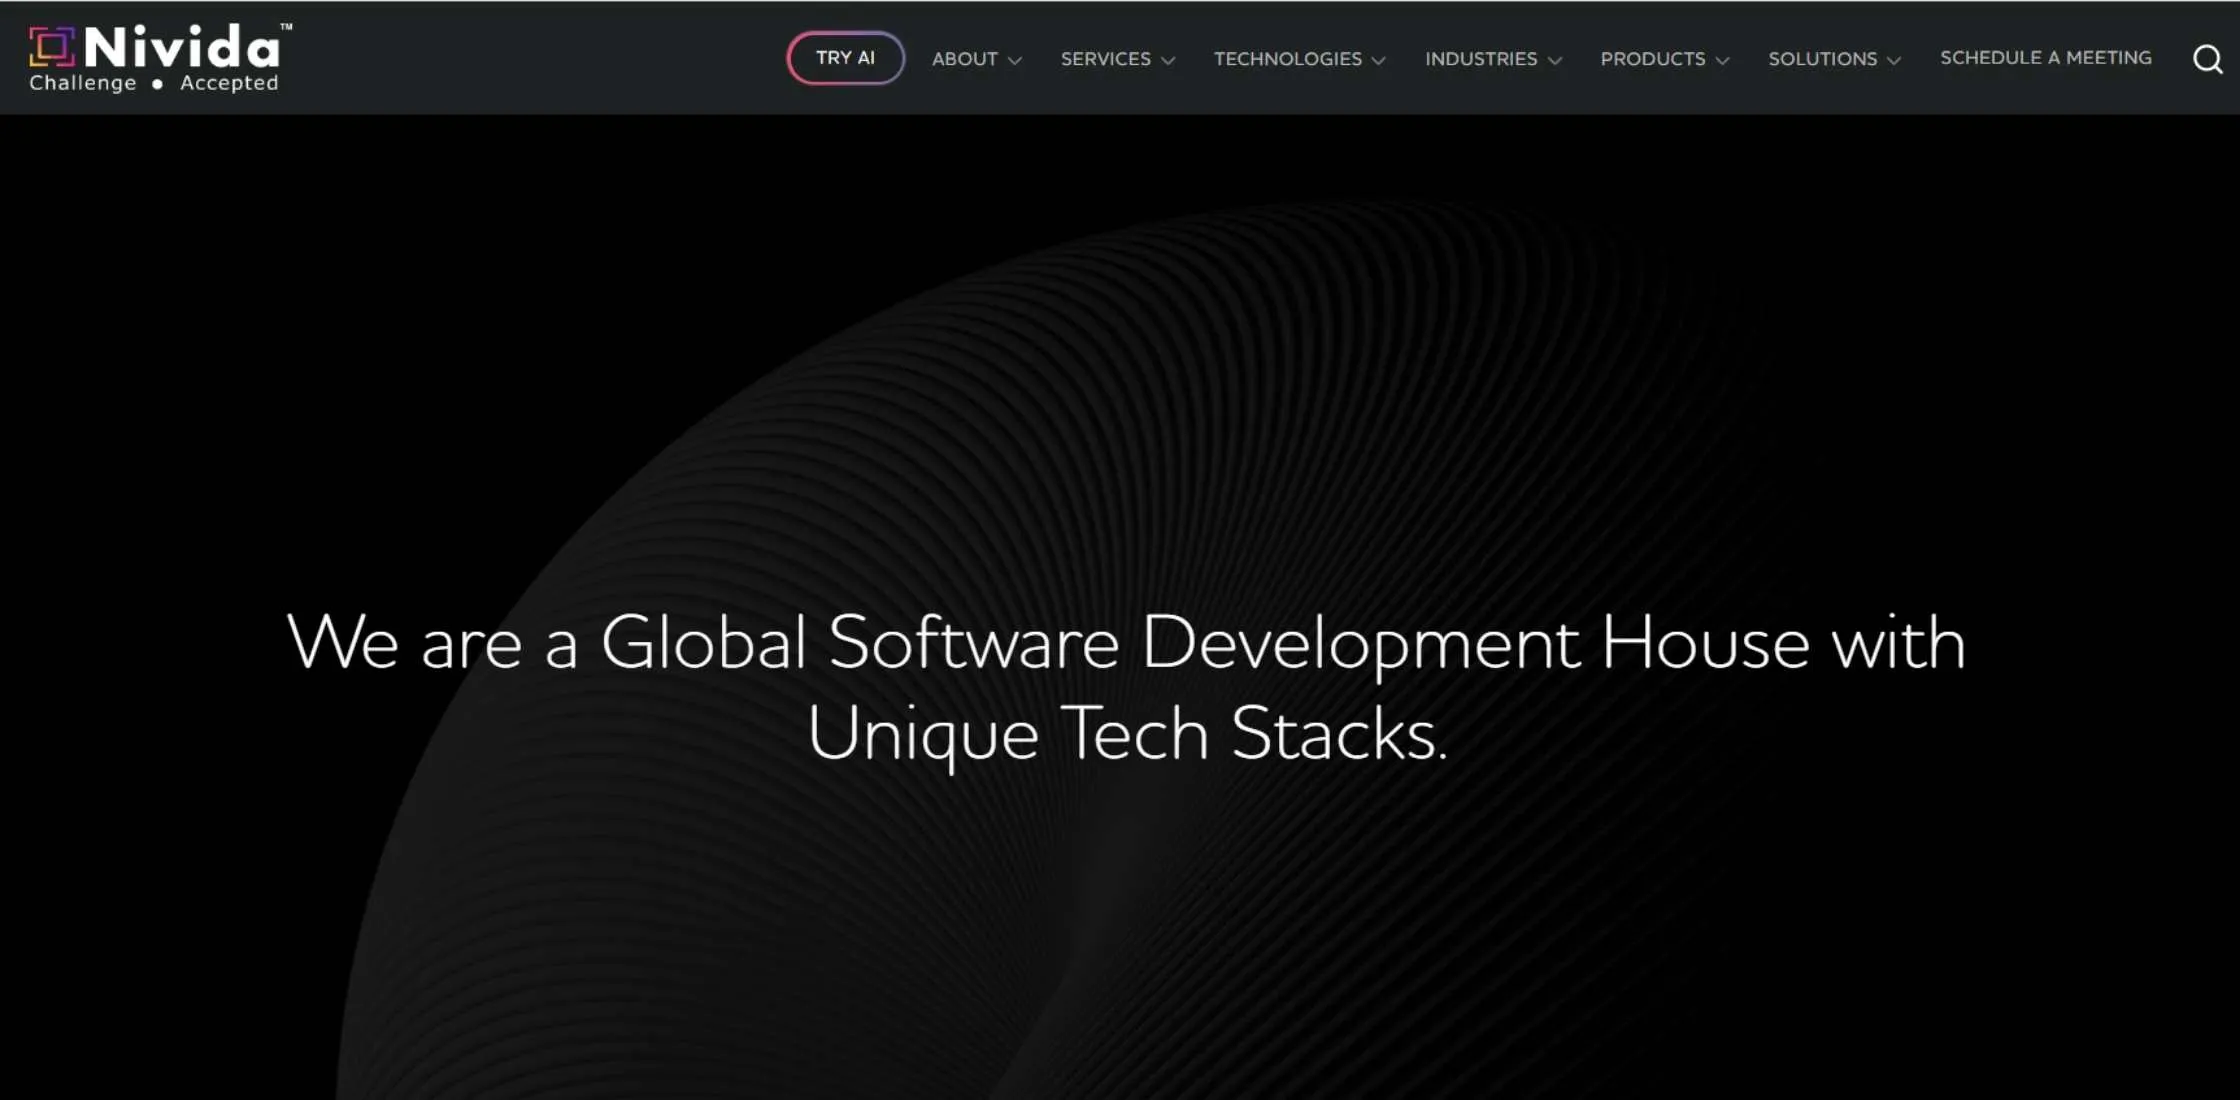
Task: Open the PRODUCTS menu label
Action: point(1652,59)
